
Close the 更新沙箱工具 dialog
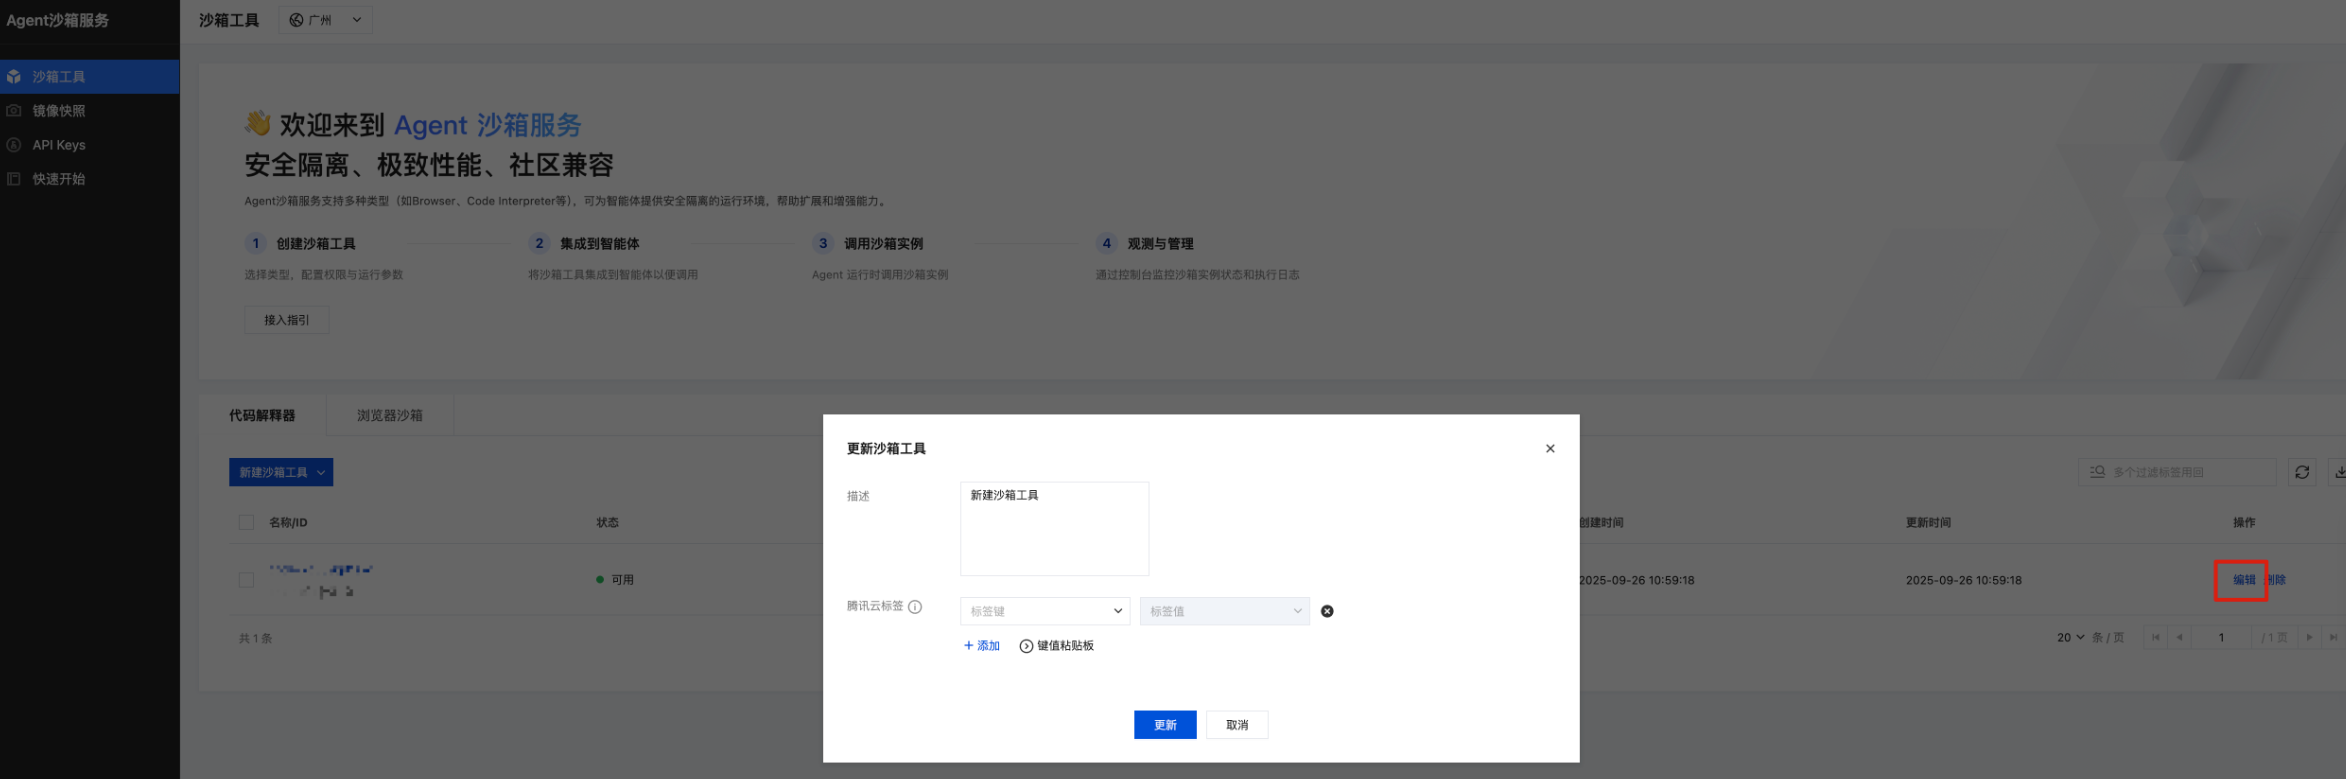[x=1550, y=448]
